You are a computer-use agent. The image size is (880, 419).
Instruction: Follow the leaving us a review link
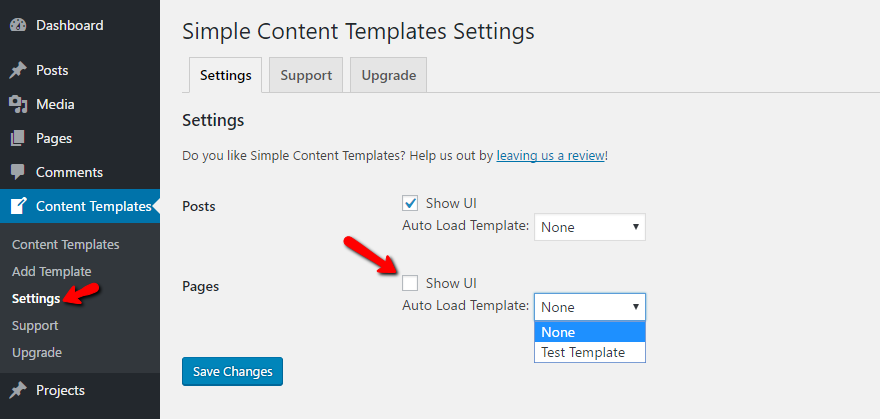pyautogui.click(x=550, y=156)
